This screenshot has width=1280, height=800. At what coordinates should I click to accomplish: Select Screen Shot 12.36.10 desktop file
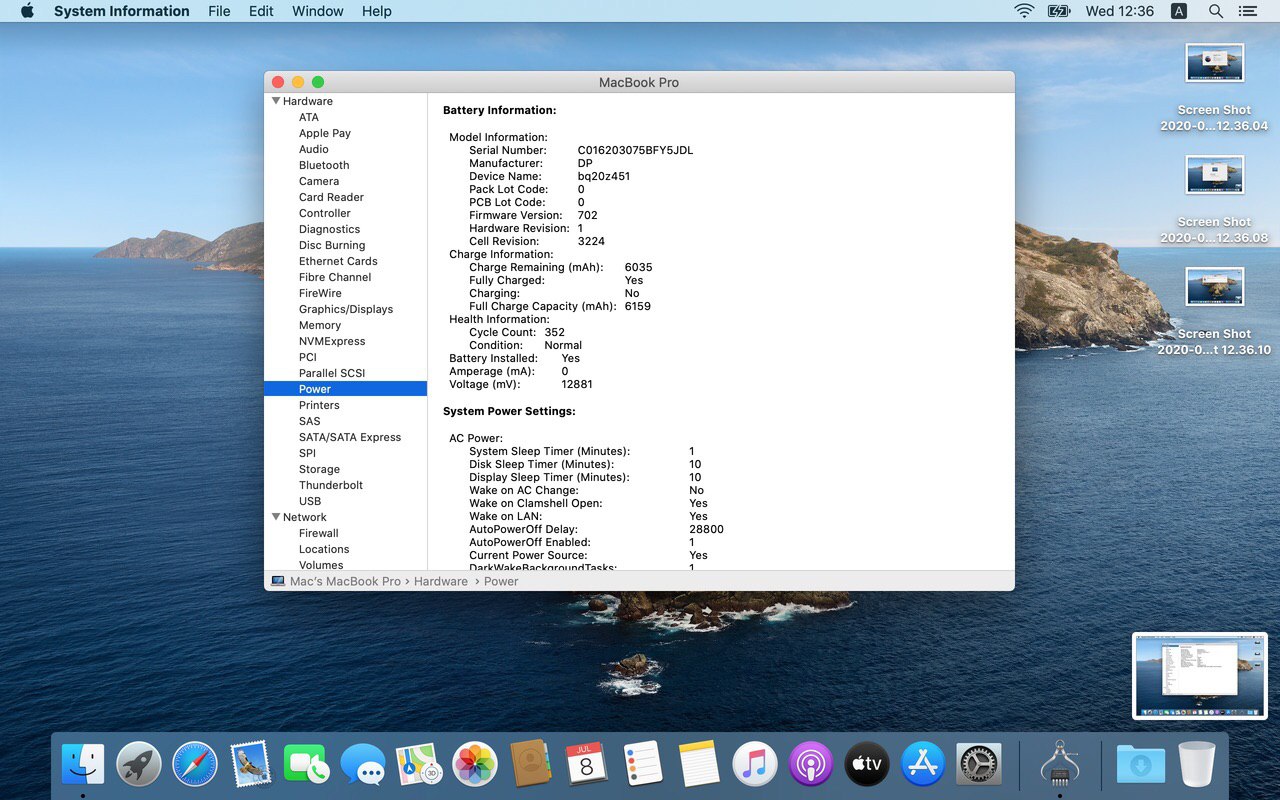coord(1214,312)
